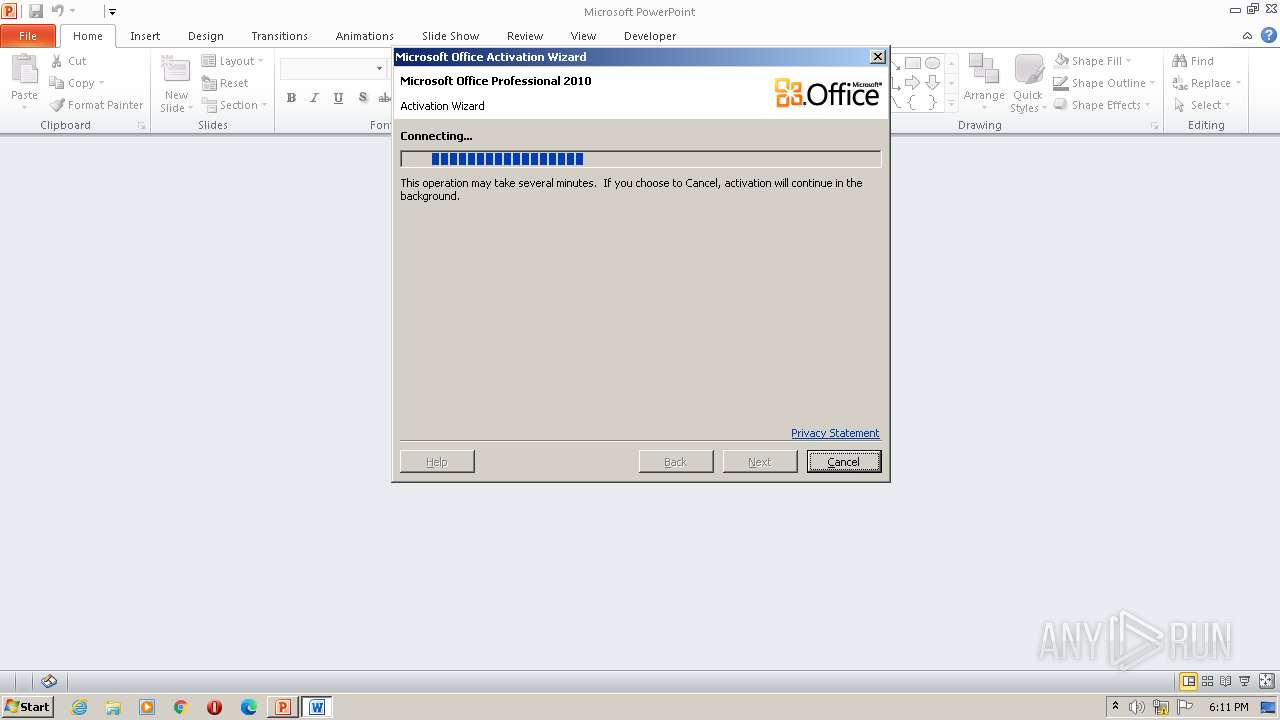
Task: Select the right arrow shape
Action: point(913,82)
